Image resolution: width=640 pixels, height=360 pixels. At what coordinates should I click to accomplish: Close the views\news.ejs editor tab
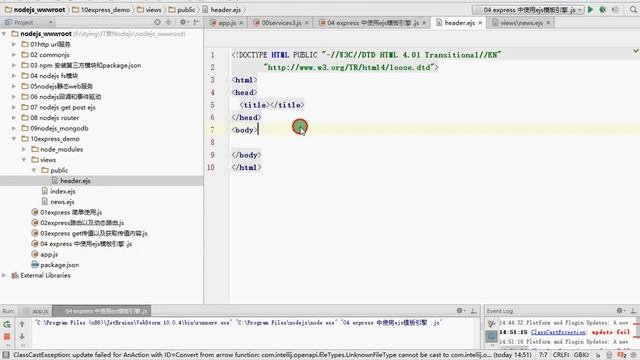[548, 23]
